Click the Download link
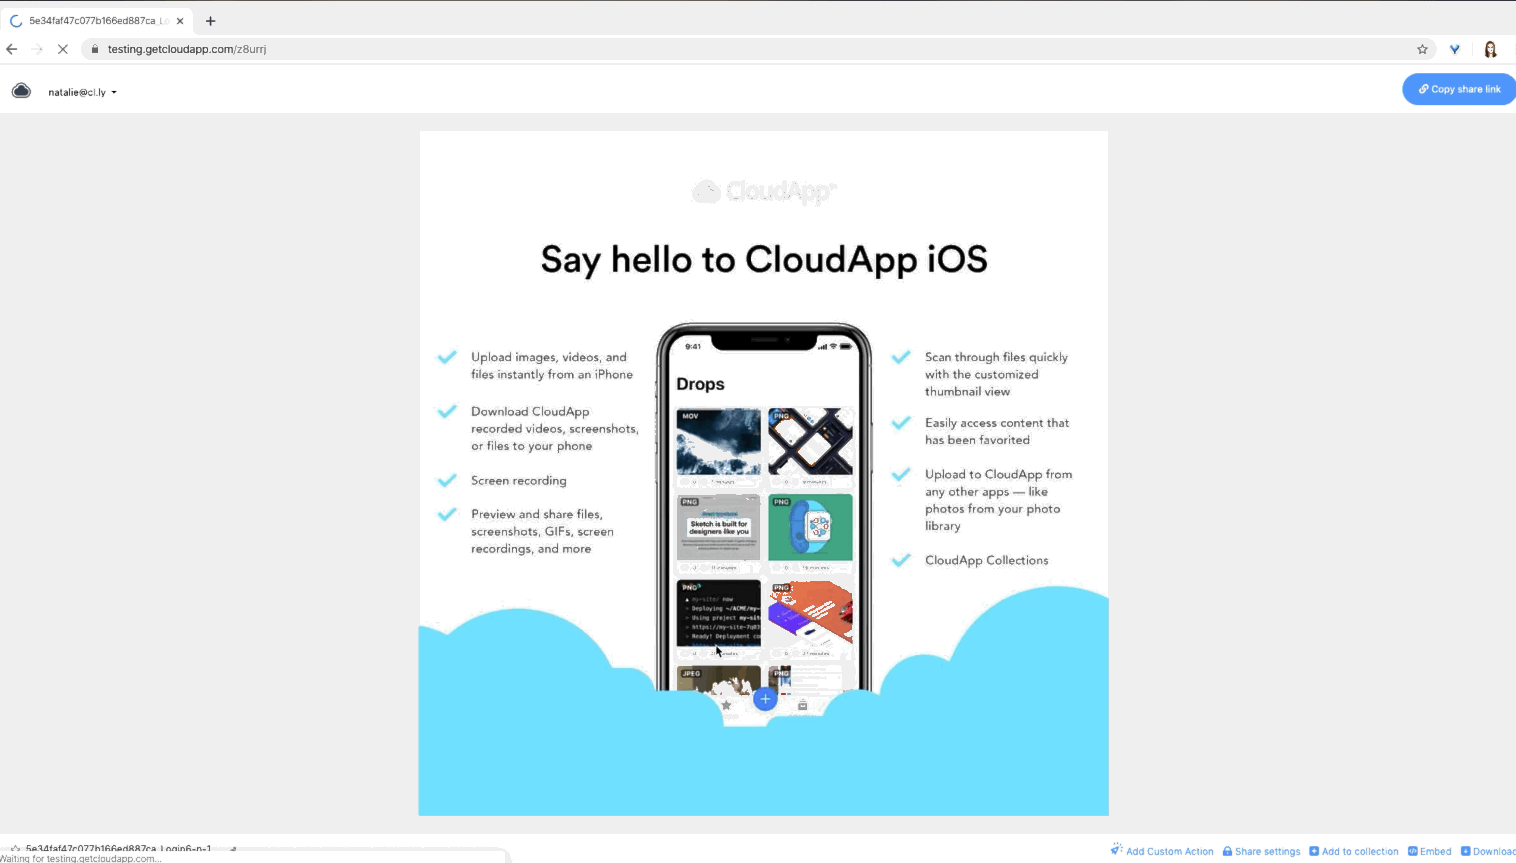Viewport: 1516px width, 863px height. coord(1488,851)
